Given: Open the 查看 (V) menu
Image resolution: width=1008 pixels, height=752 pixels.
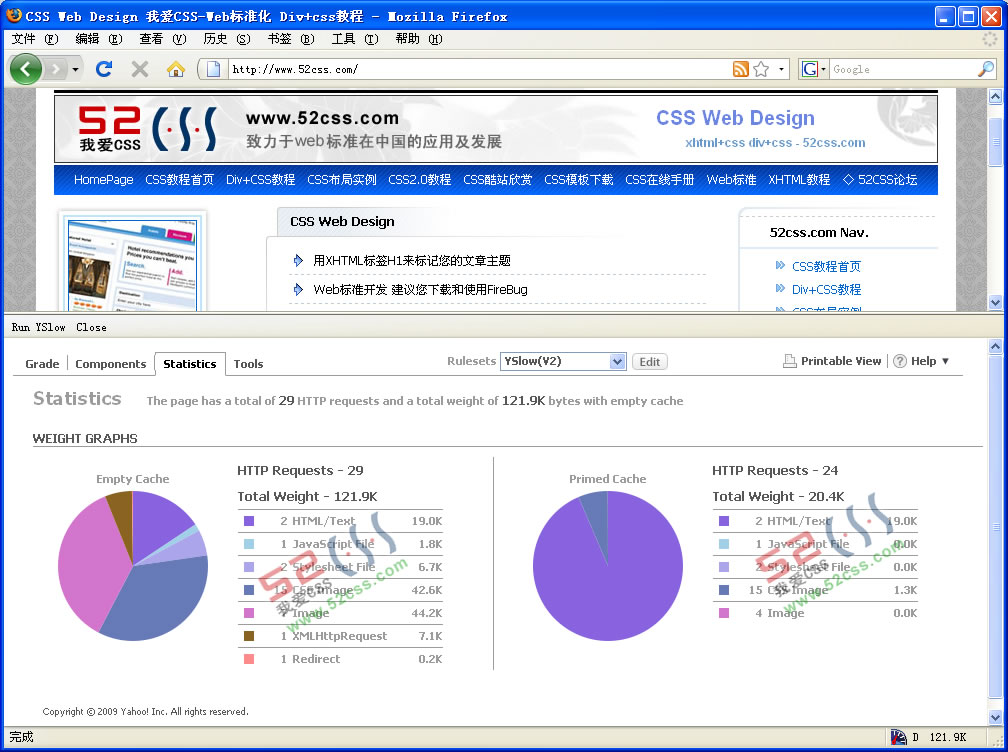Looking at the screenshot, I should pos(163,39).
